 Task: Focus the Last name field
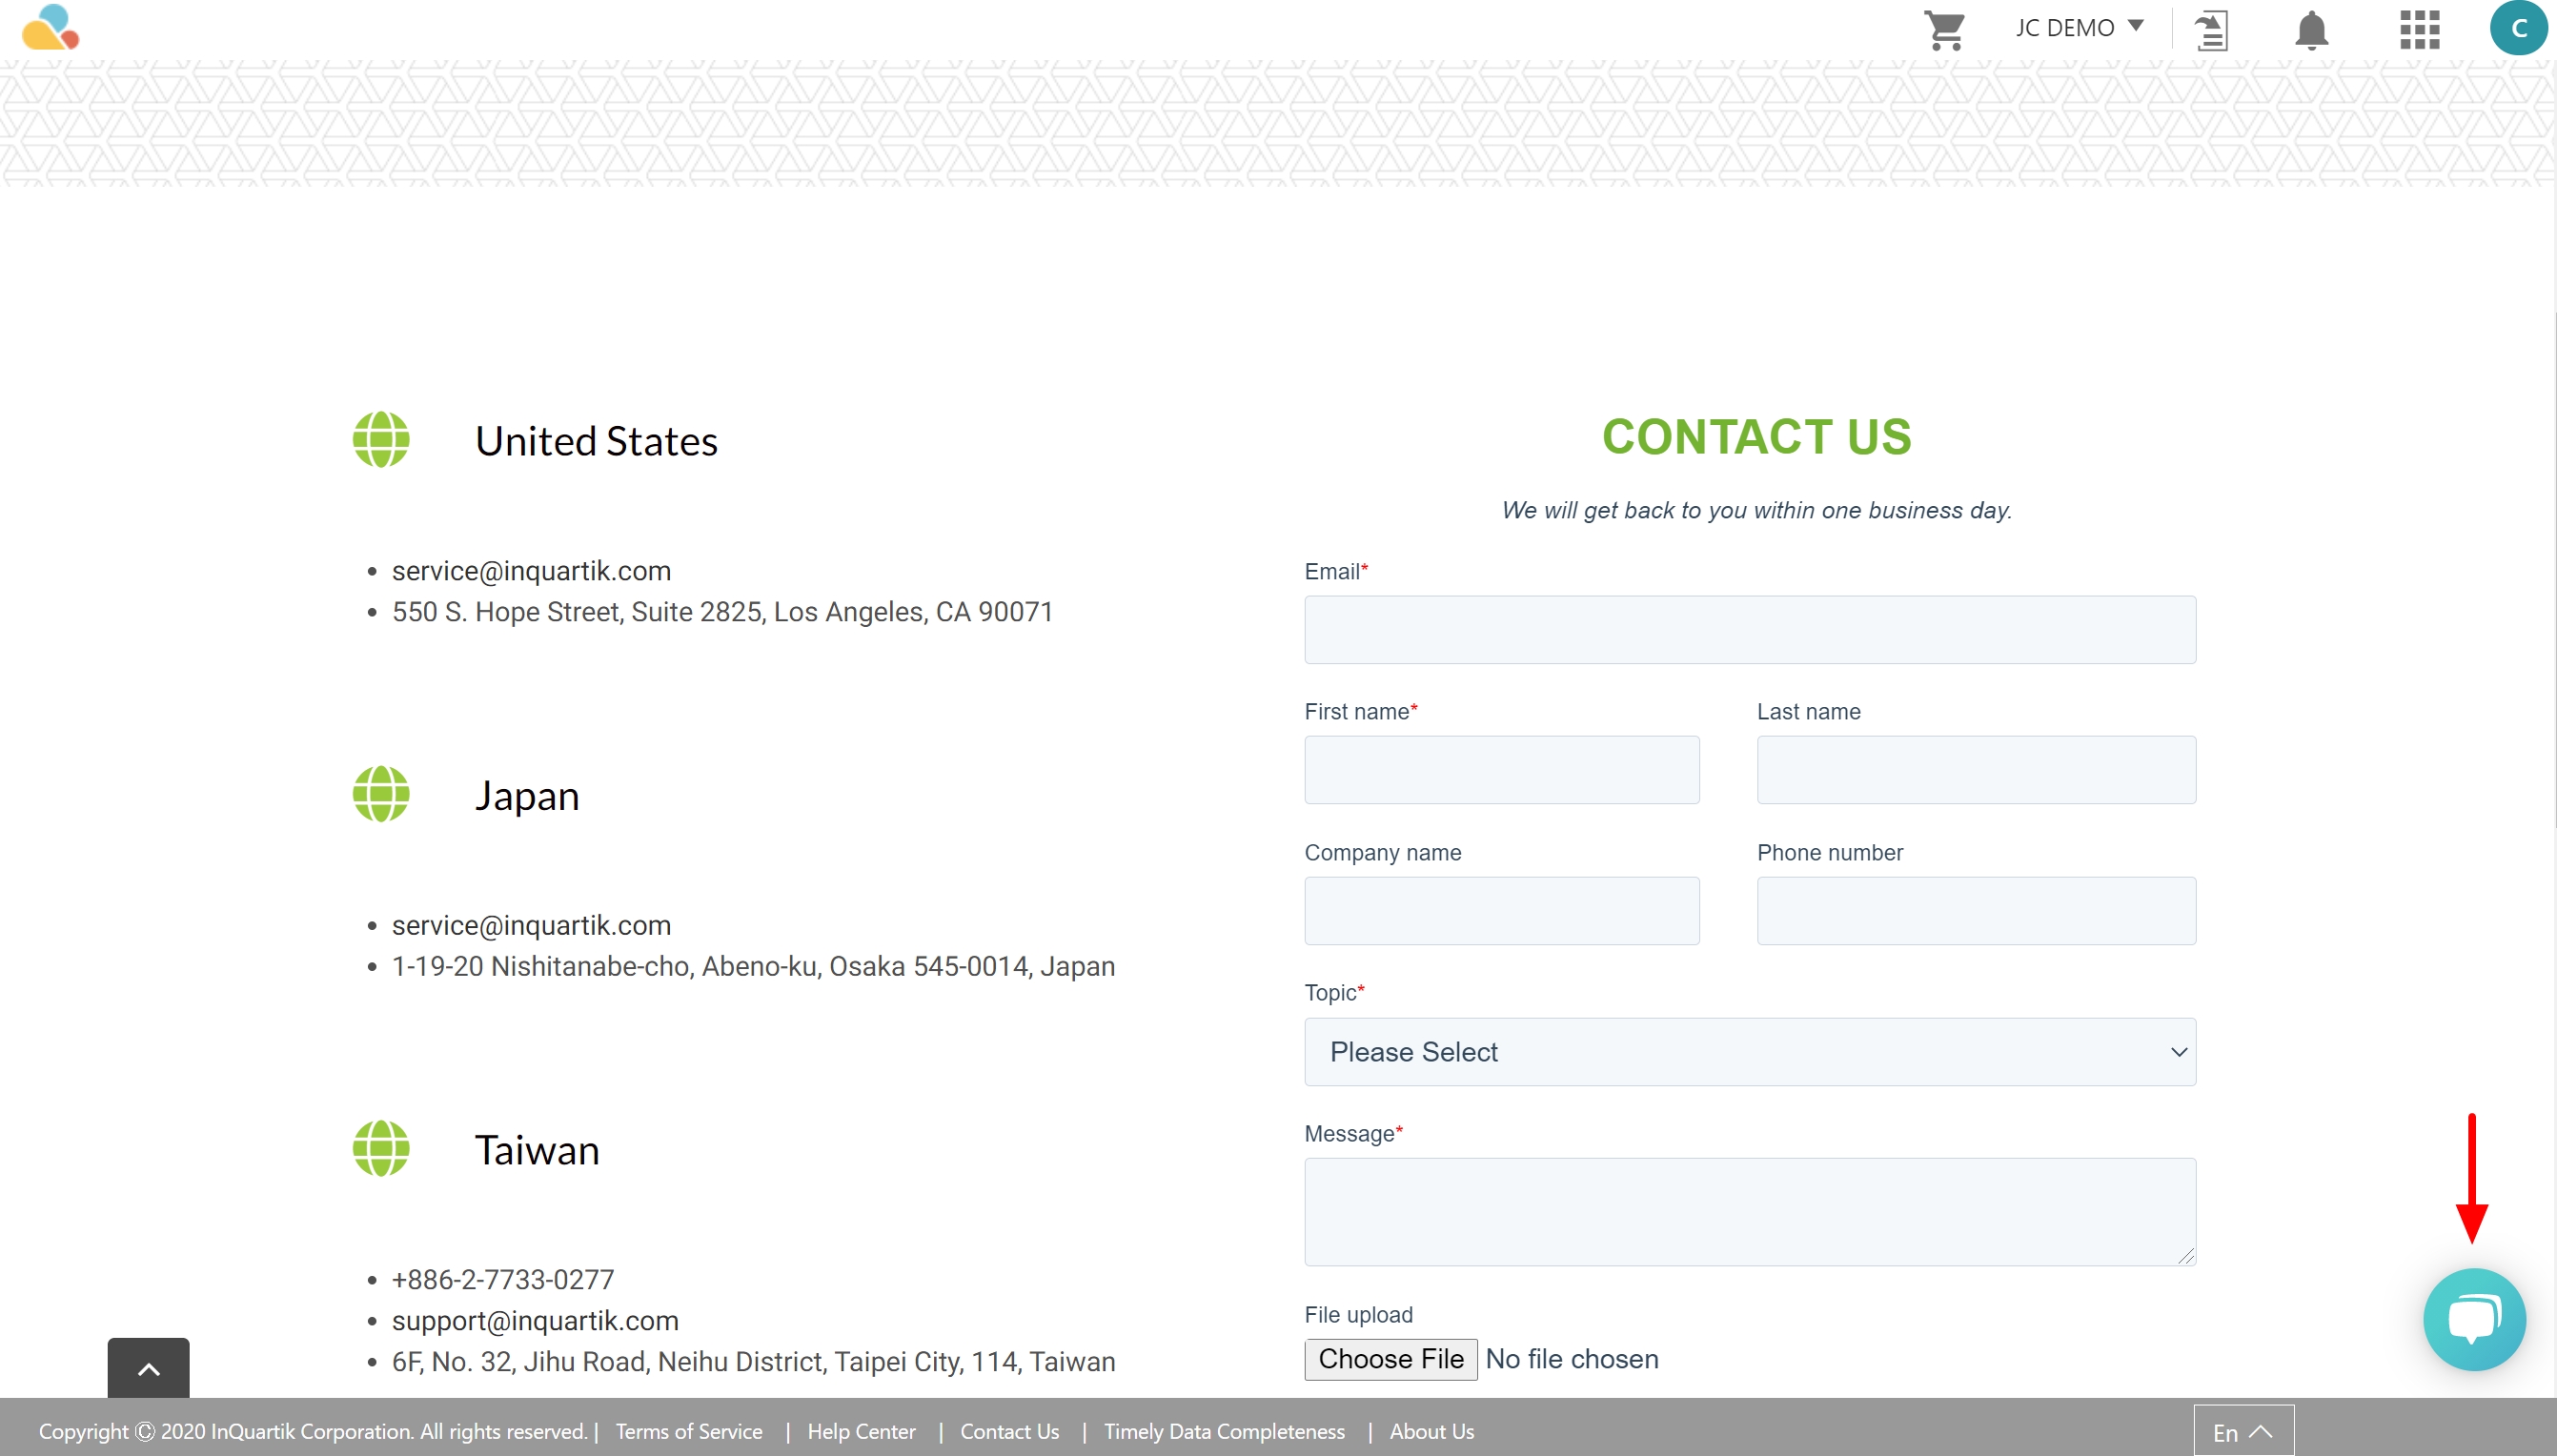coord(1976,770)
